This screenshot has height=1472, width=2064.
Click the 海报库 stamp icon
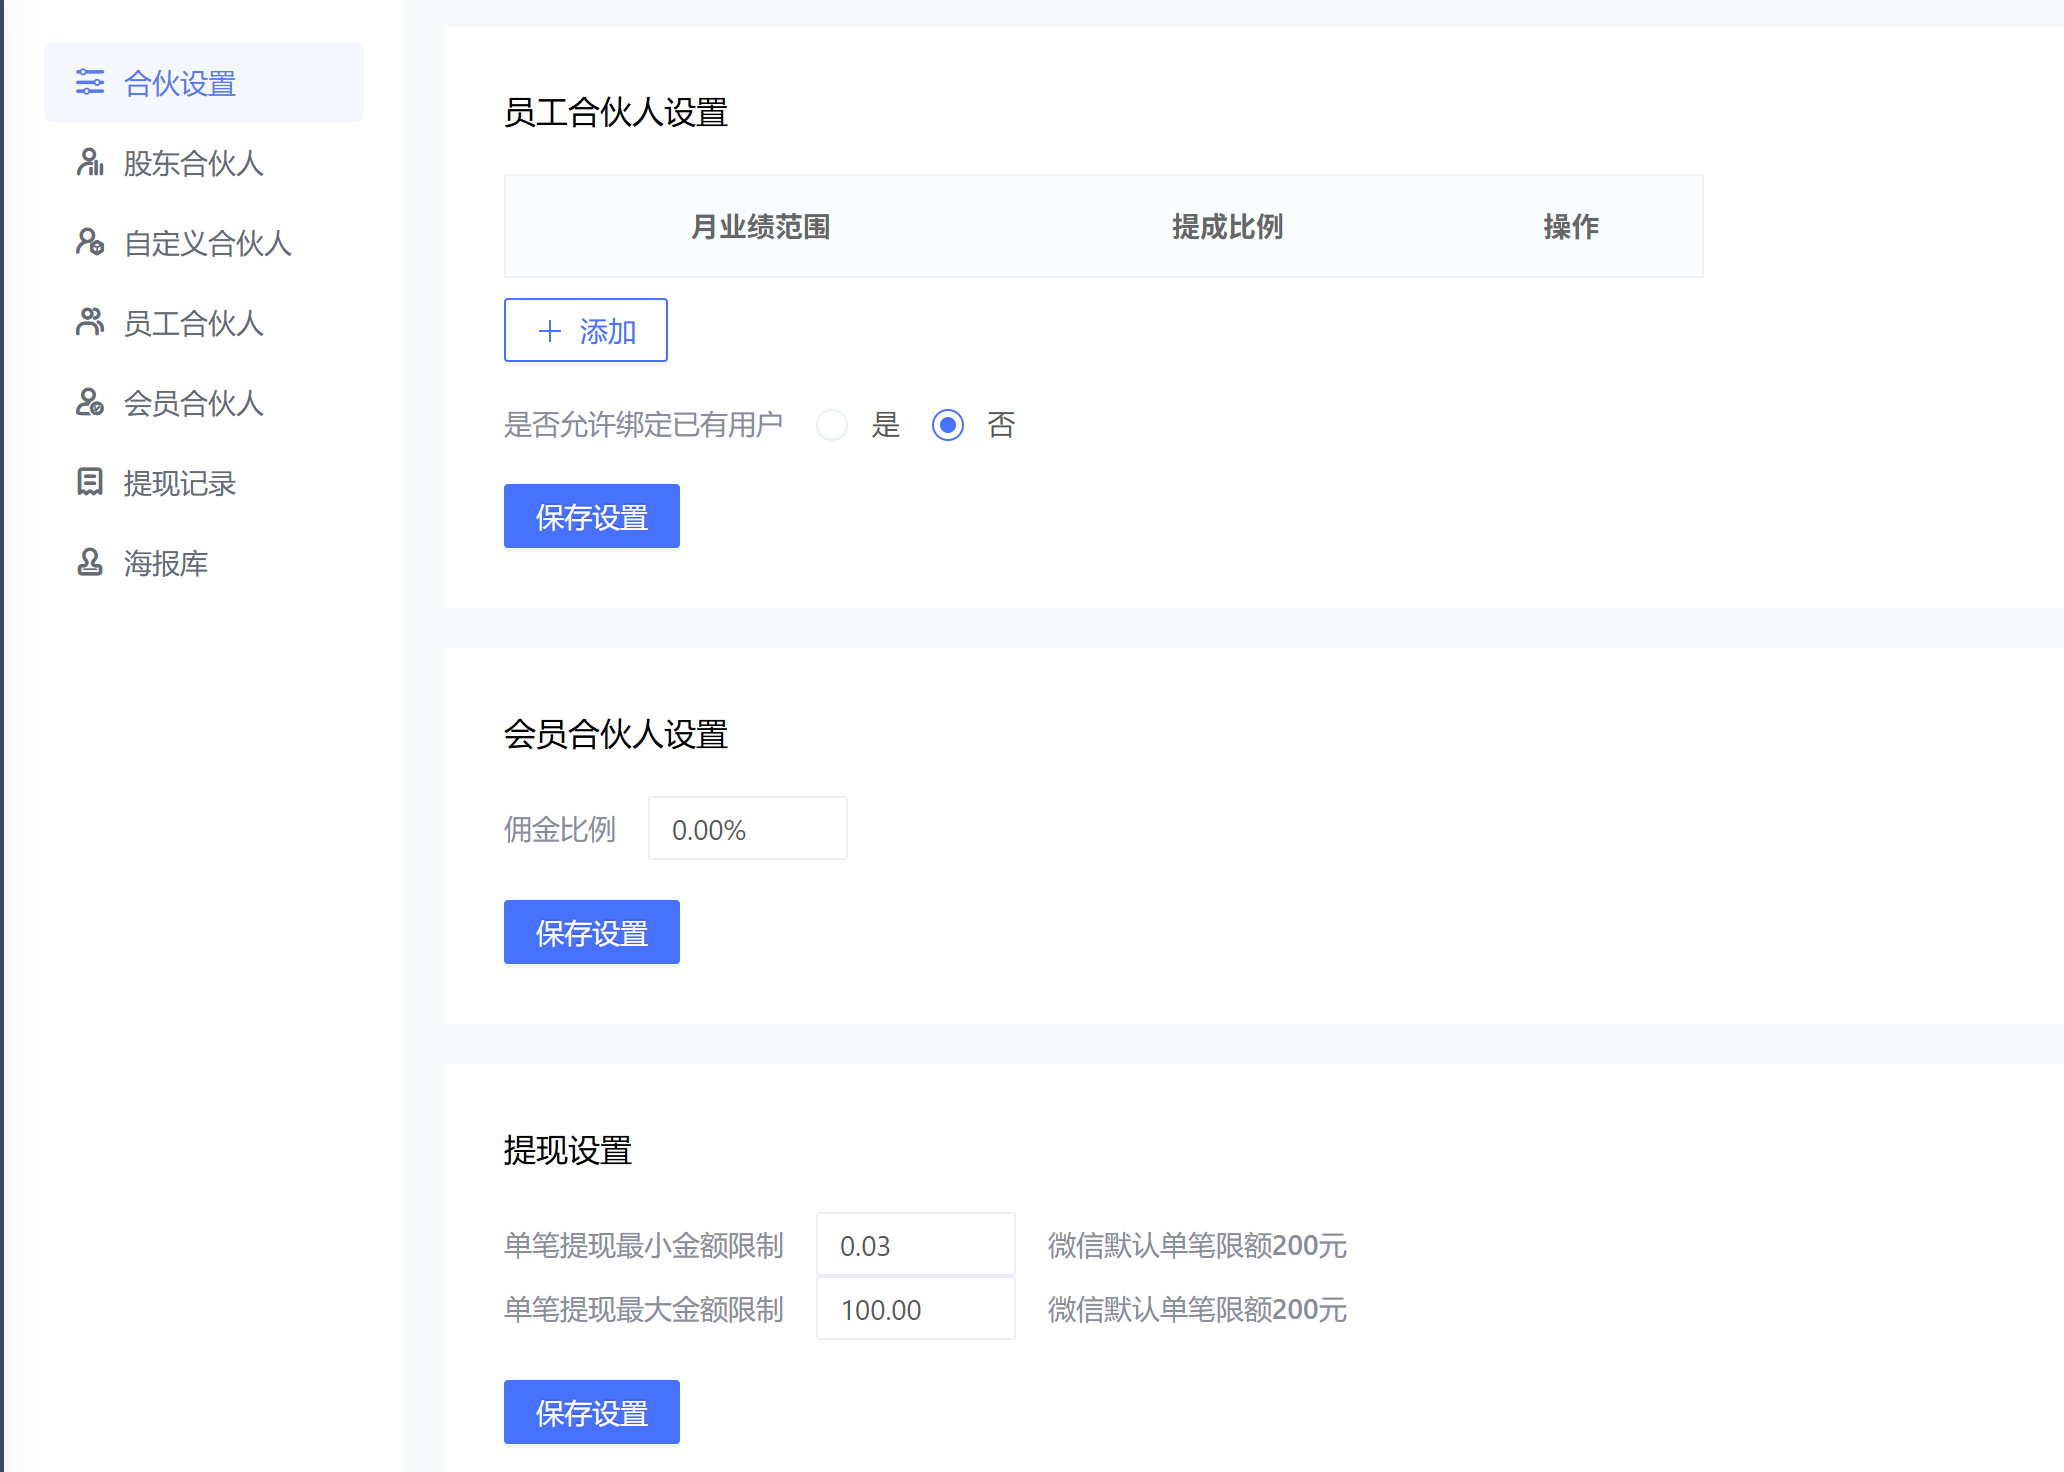tap(90, 562)
